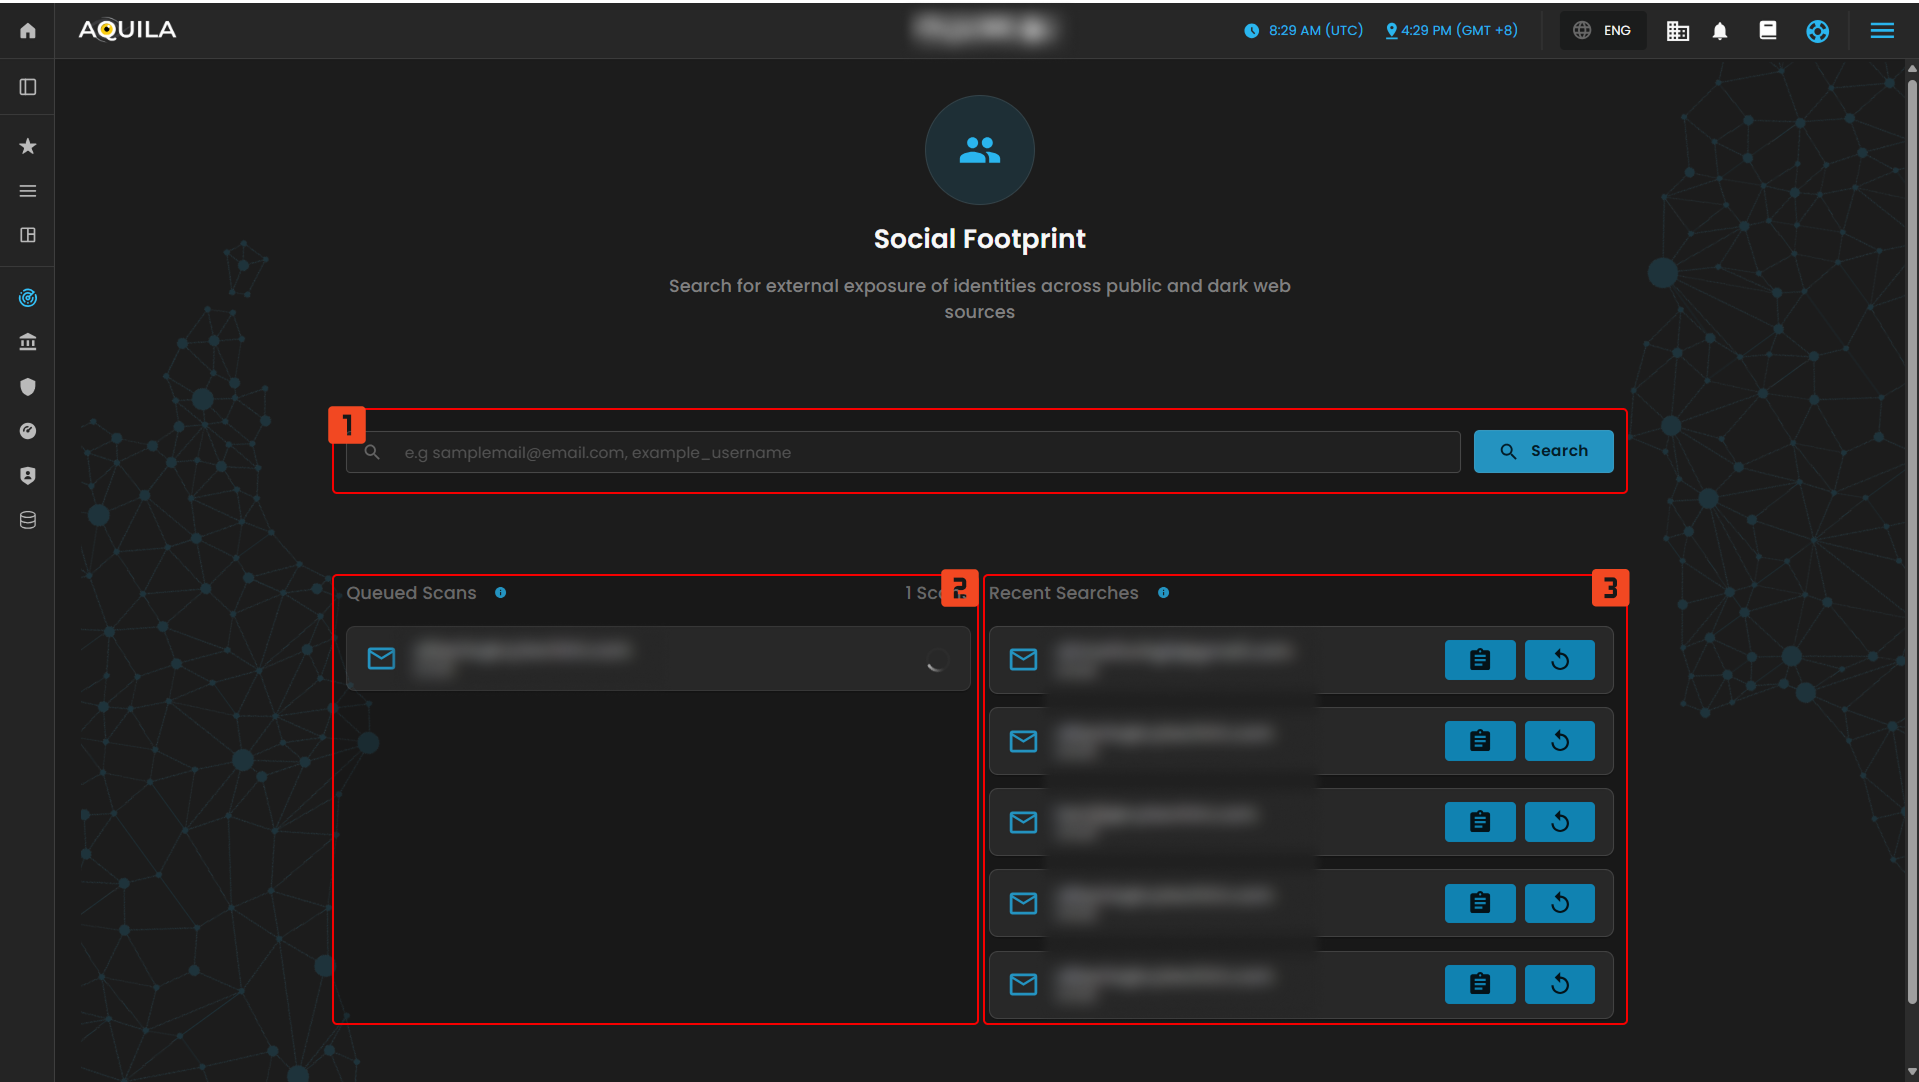Open the ENG language dropdown

(1603, 31)
